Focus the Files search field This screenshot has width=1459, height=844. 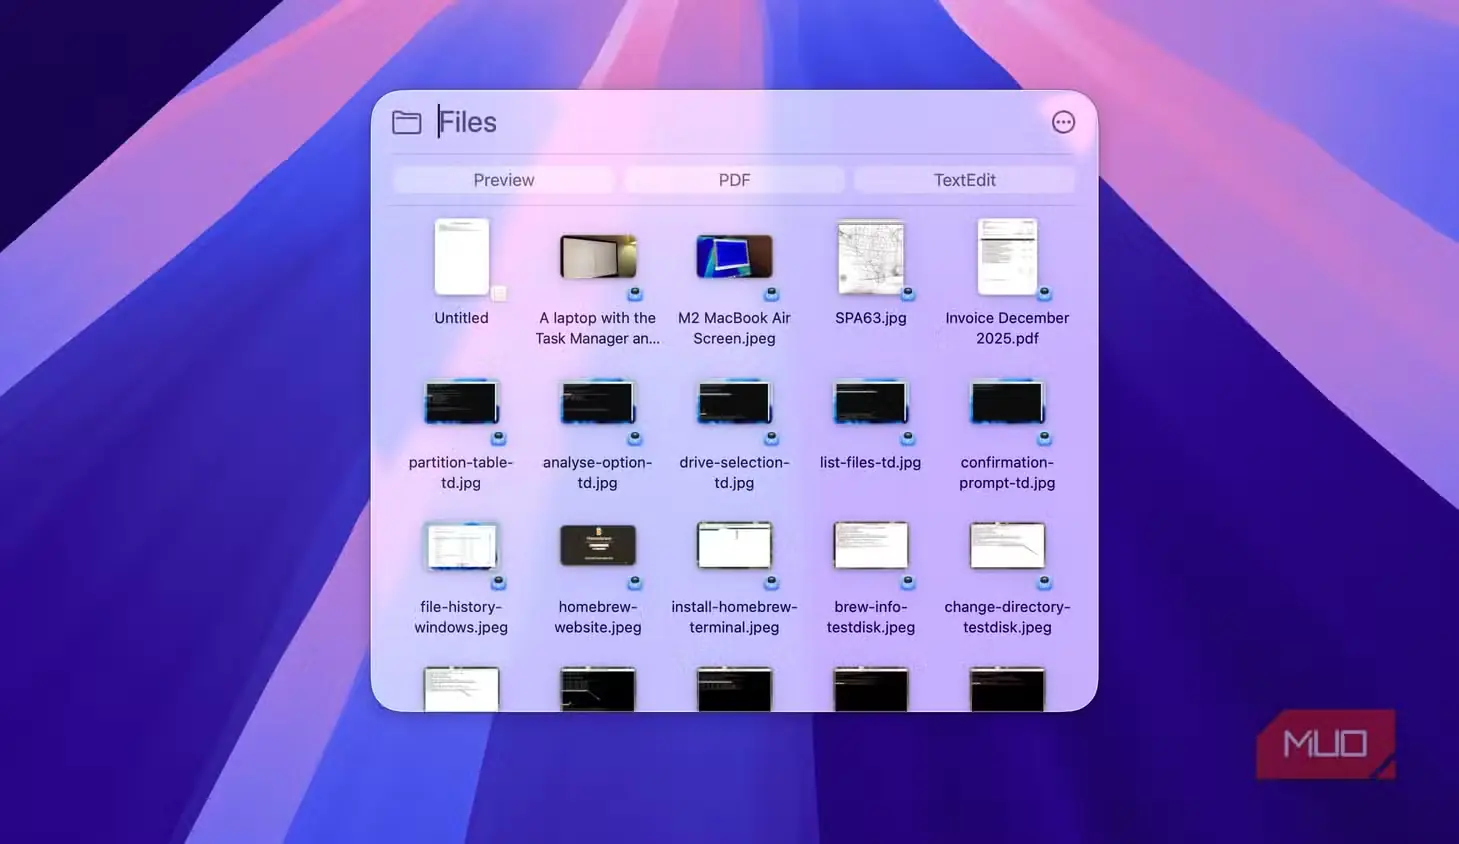pos(735,122)
